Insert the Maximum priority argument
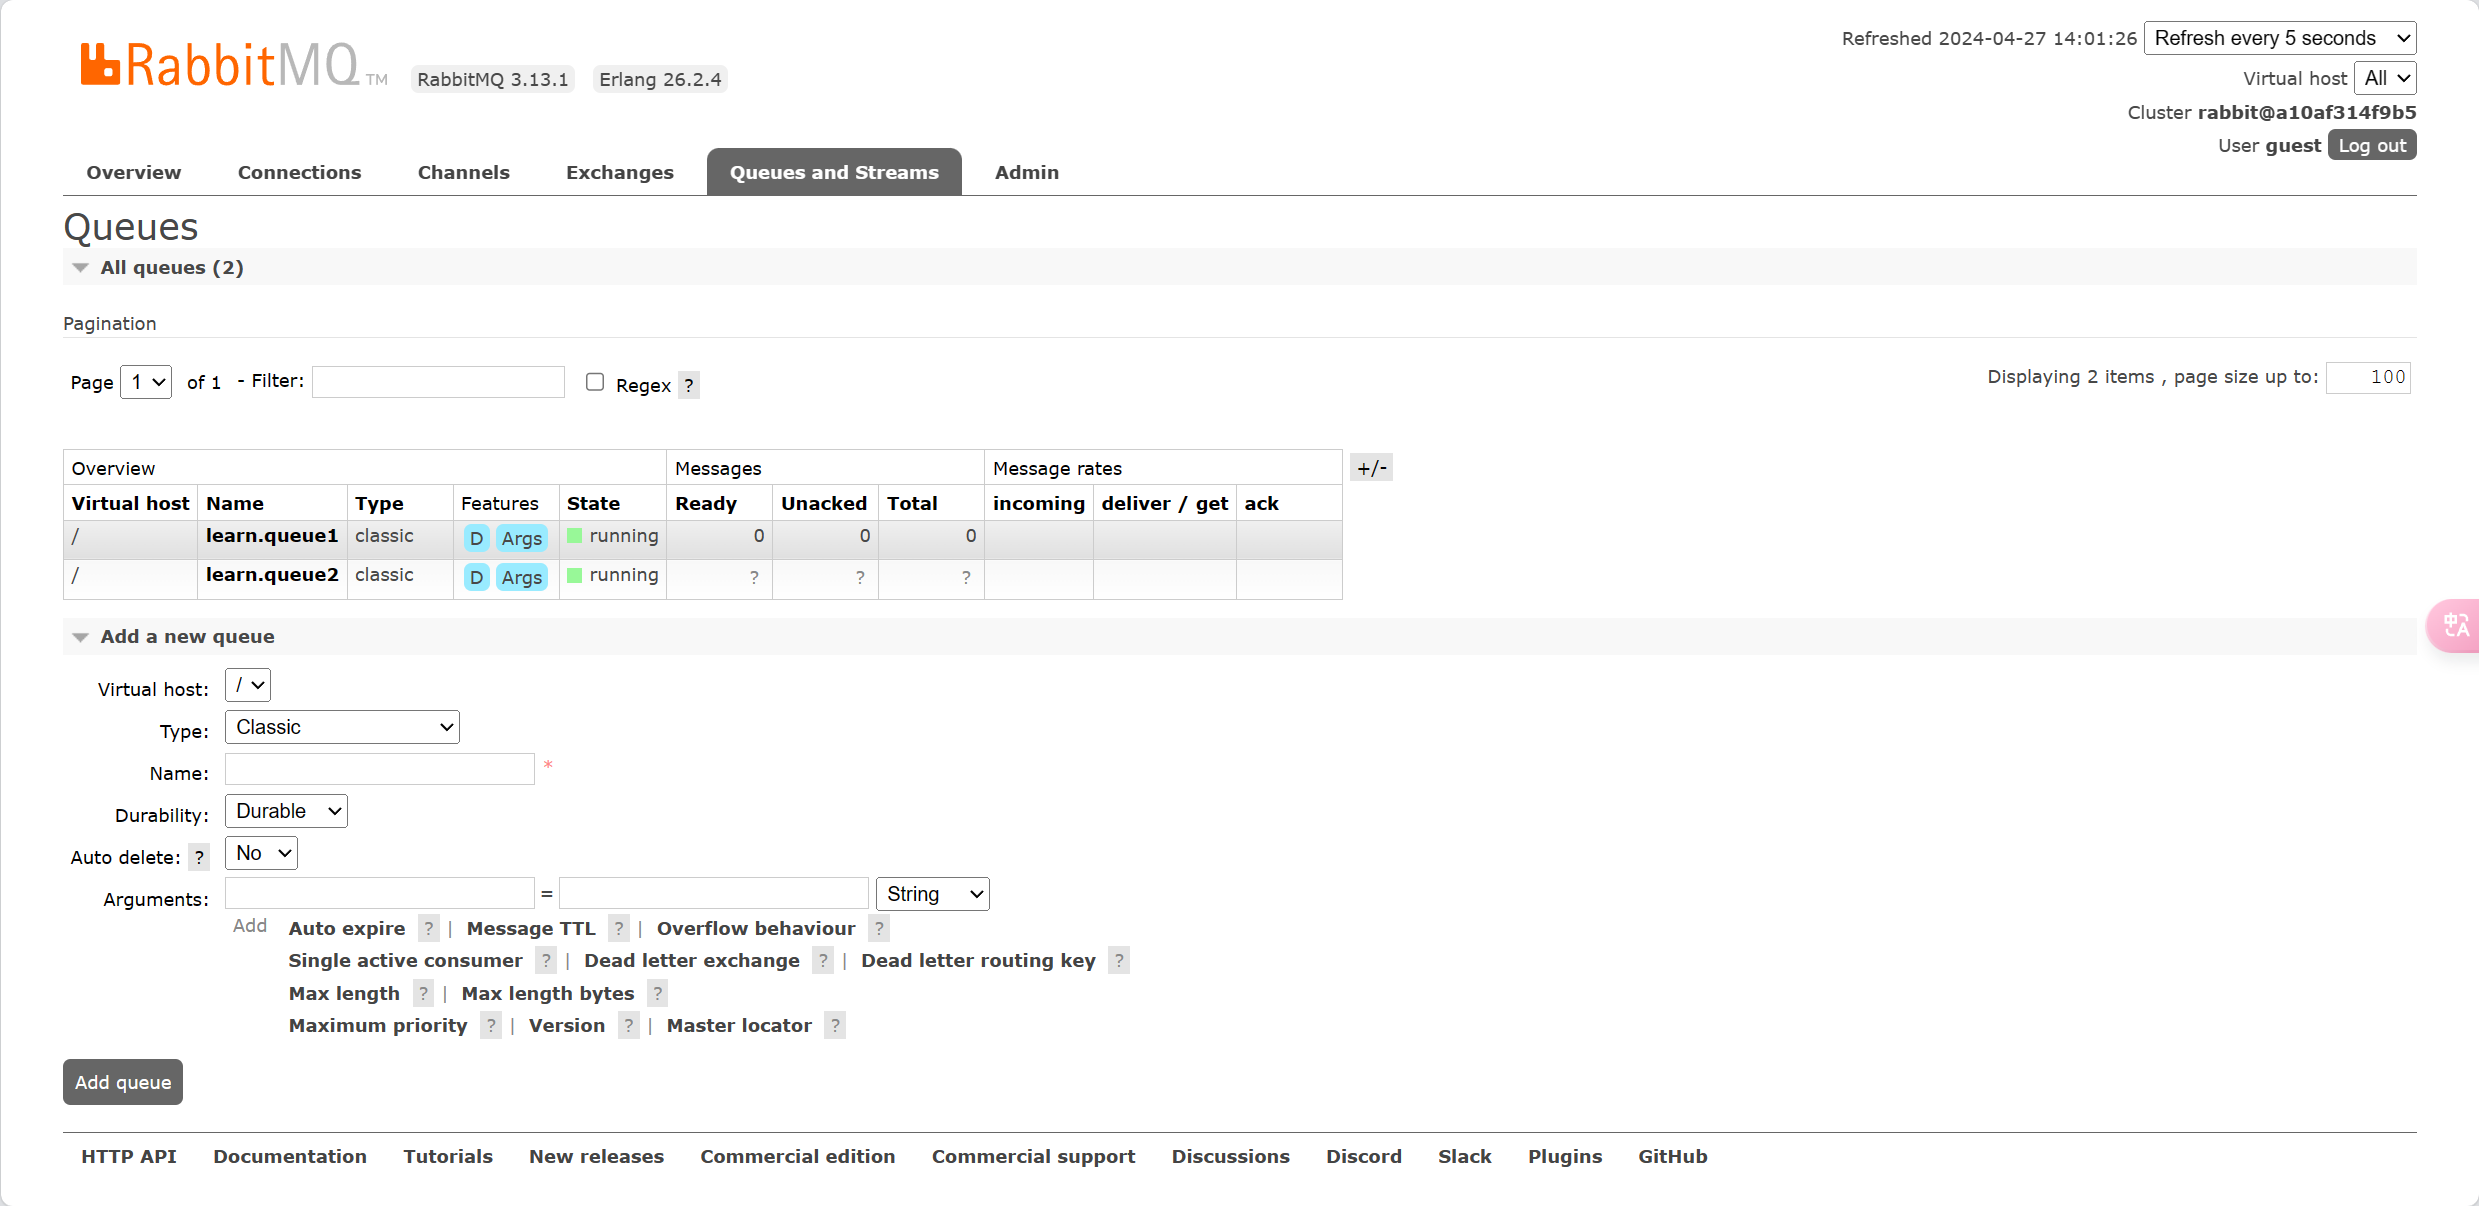The height and width of the screenshot is (1206, 2479). pyautogui.click(x=378, y=1025)
